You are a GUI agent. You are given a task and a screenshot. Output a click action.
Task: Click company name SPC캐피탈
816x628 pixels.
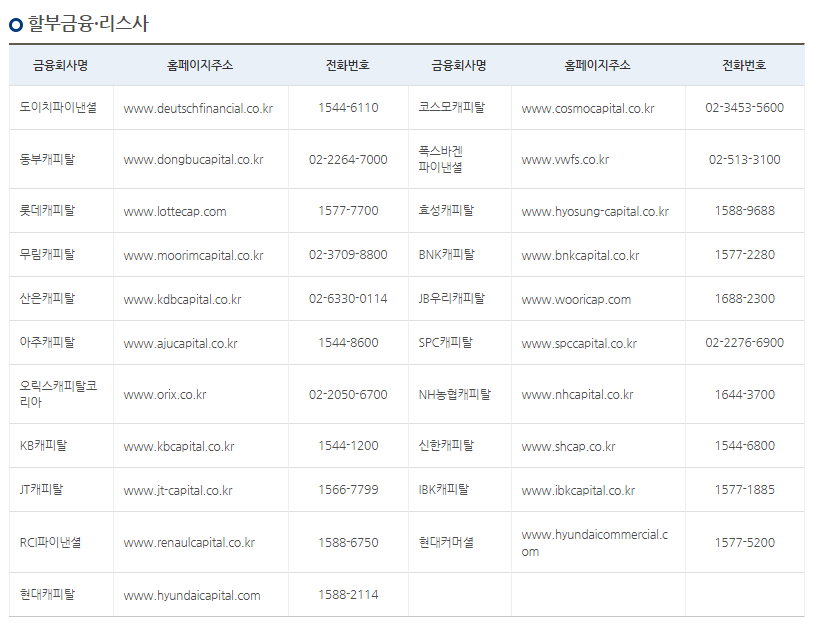click(445, 342)
